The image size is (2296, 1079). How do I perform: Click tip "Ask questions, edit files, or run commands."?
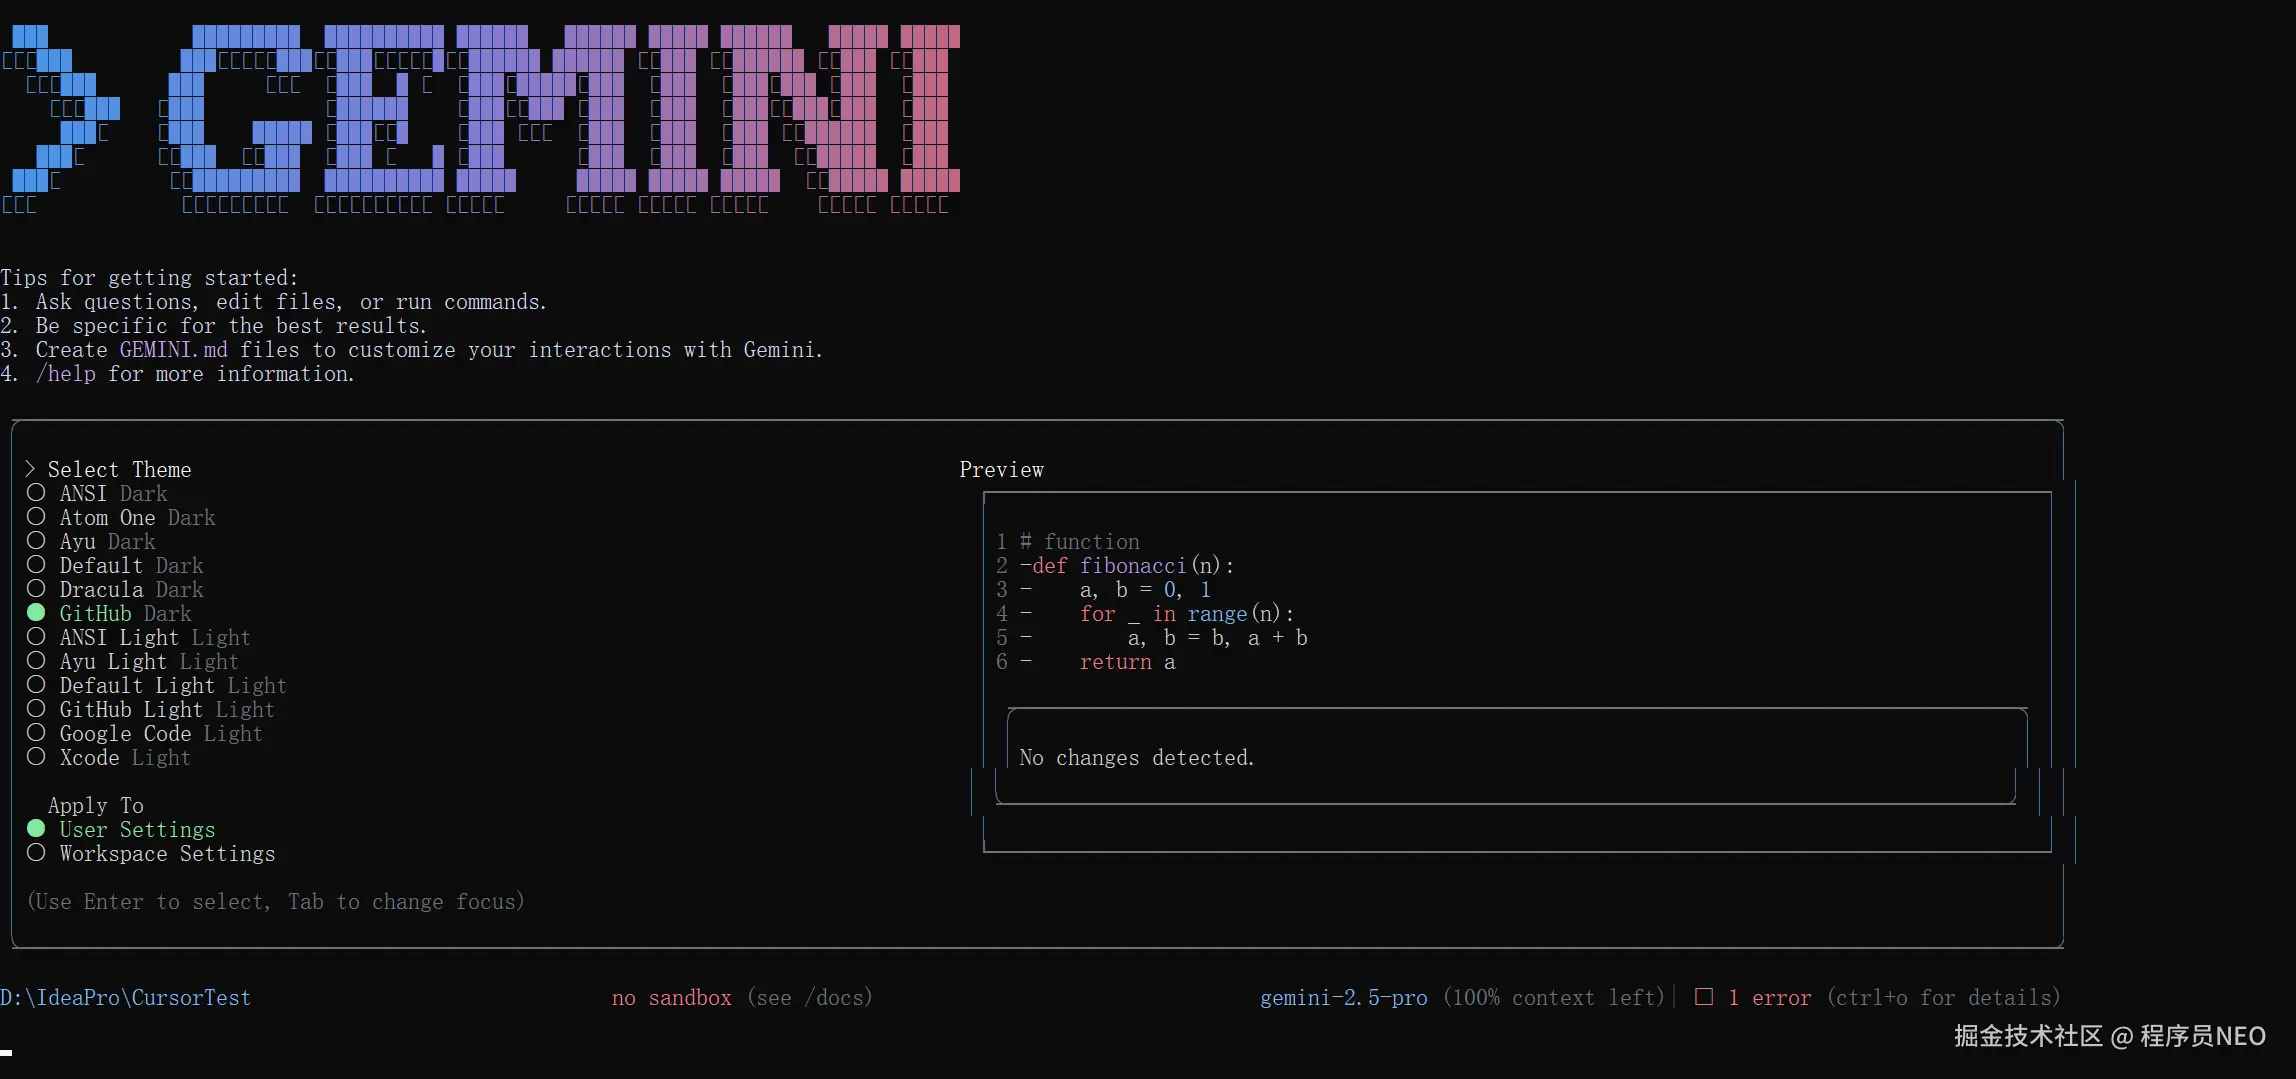pos(291,302)
